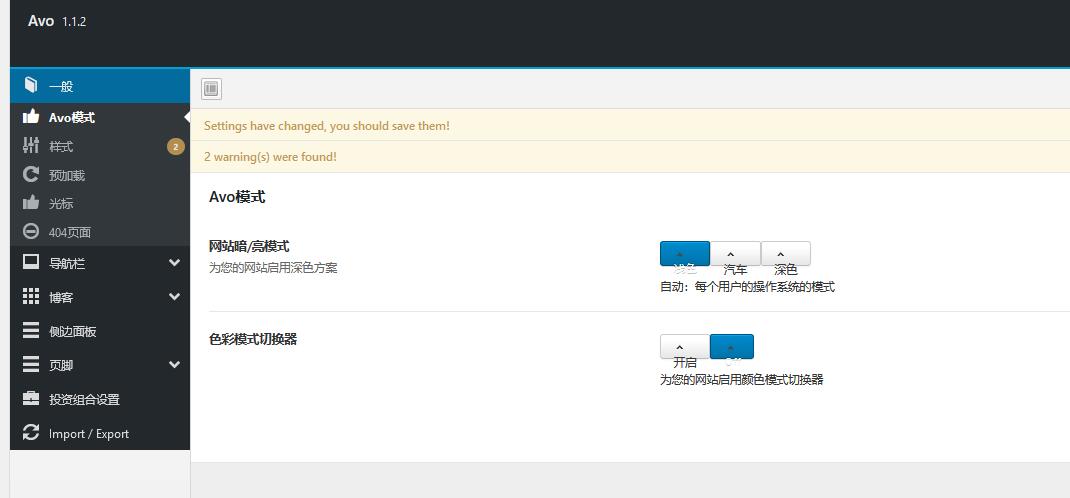
Task: Open the 导航栏 settings section
Action: click(x=100, y=263)
